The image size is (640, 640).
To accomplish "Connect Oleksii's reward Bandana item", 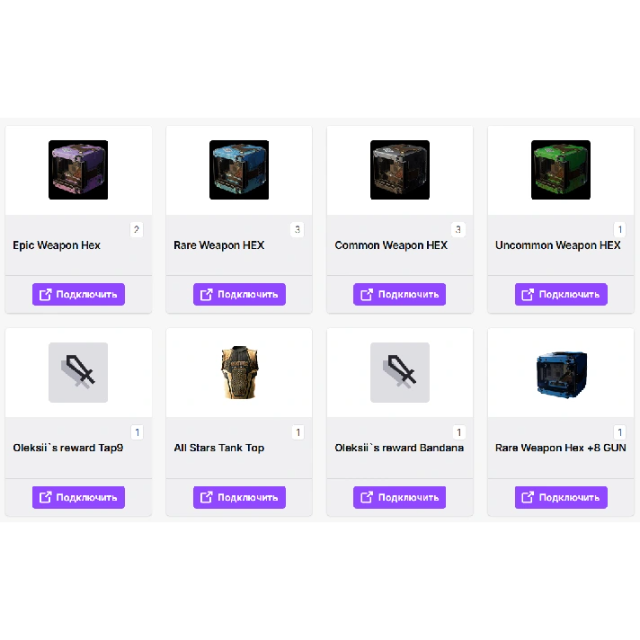I will point(400,497).
